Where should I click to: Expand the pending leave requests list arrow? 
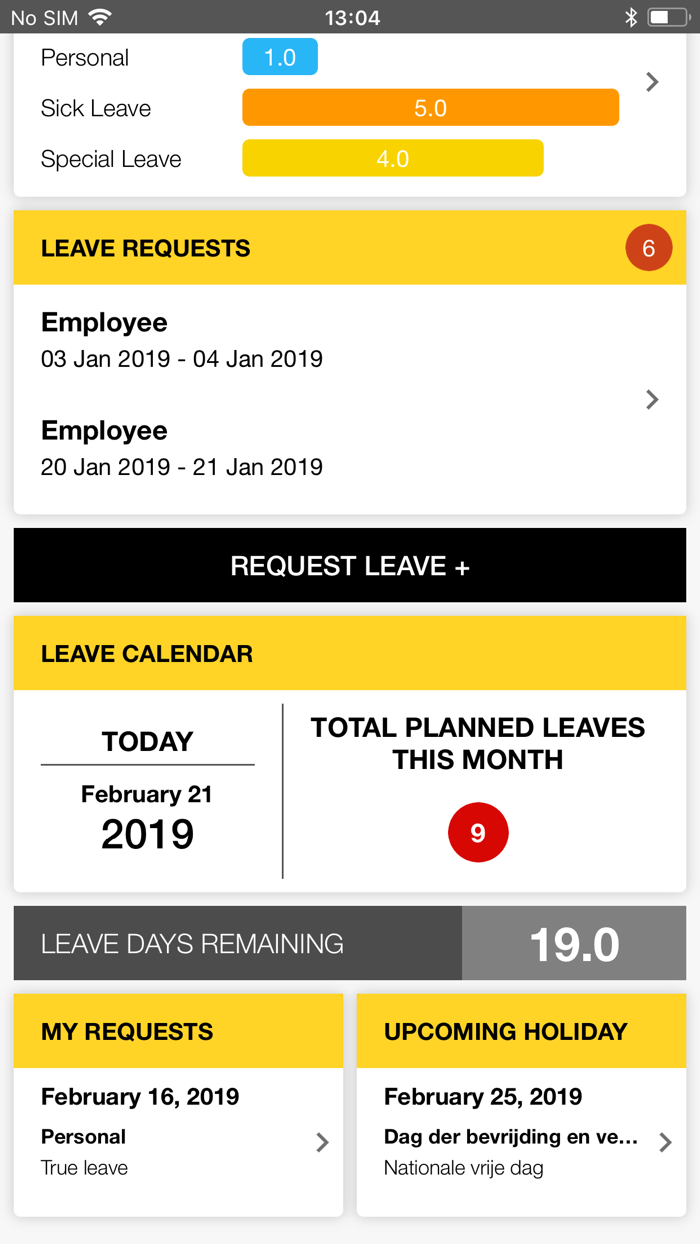click(652, 399)
